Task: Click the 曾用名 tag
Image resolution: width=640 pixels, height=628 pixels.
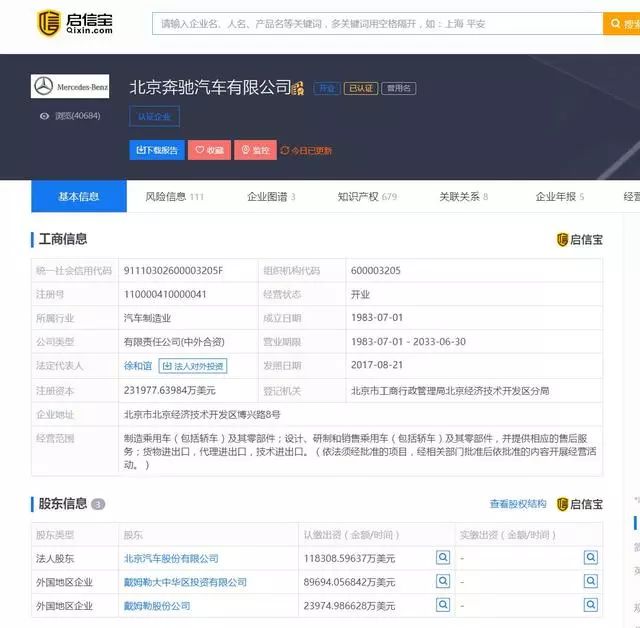Action: coord(399,89)
